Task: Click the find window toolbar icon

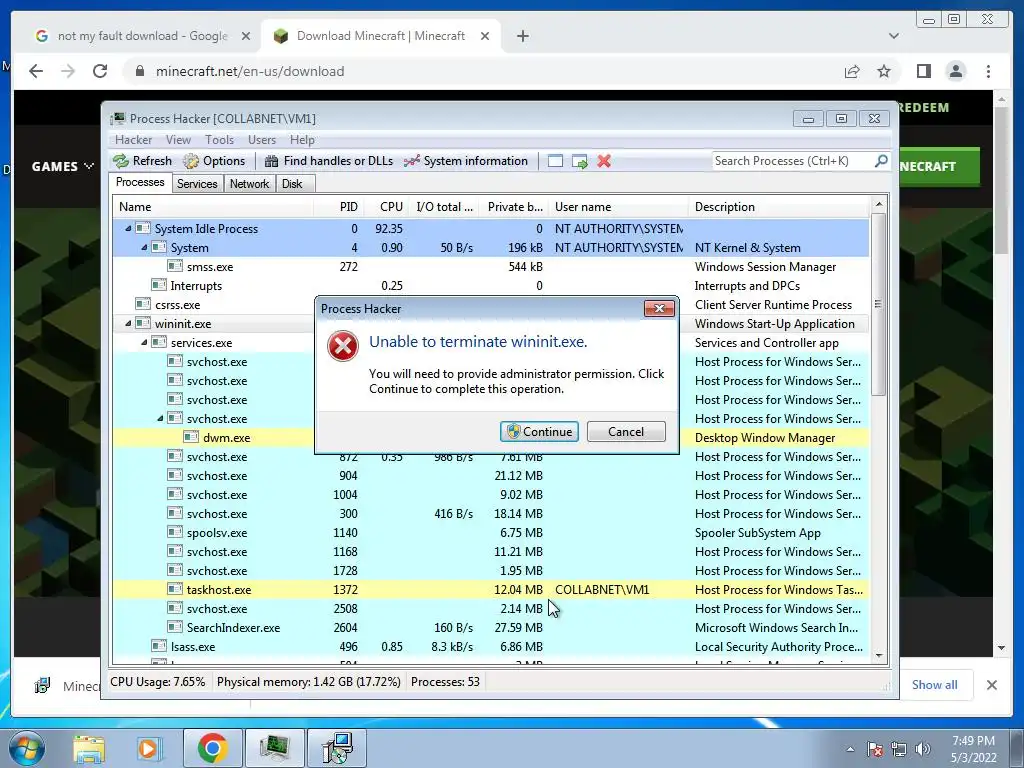Action: 555,161
